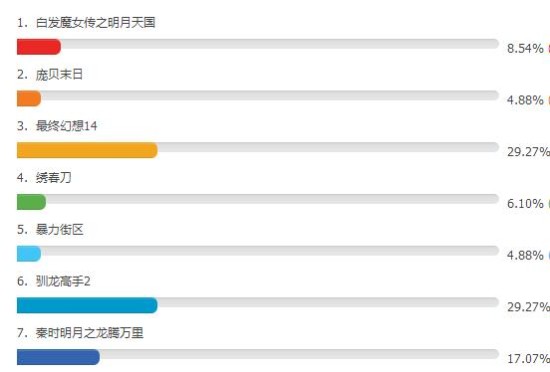Click the green bar for 绣春刀
The image size is (550, 372).
click(x=31, y=202)
